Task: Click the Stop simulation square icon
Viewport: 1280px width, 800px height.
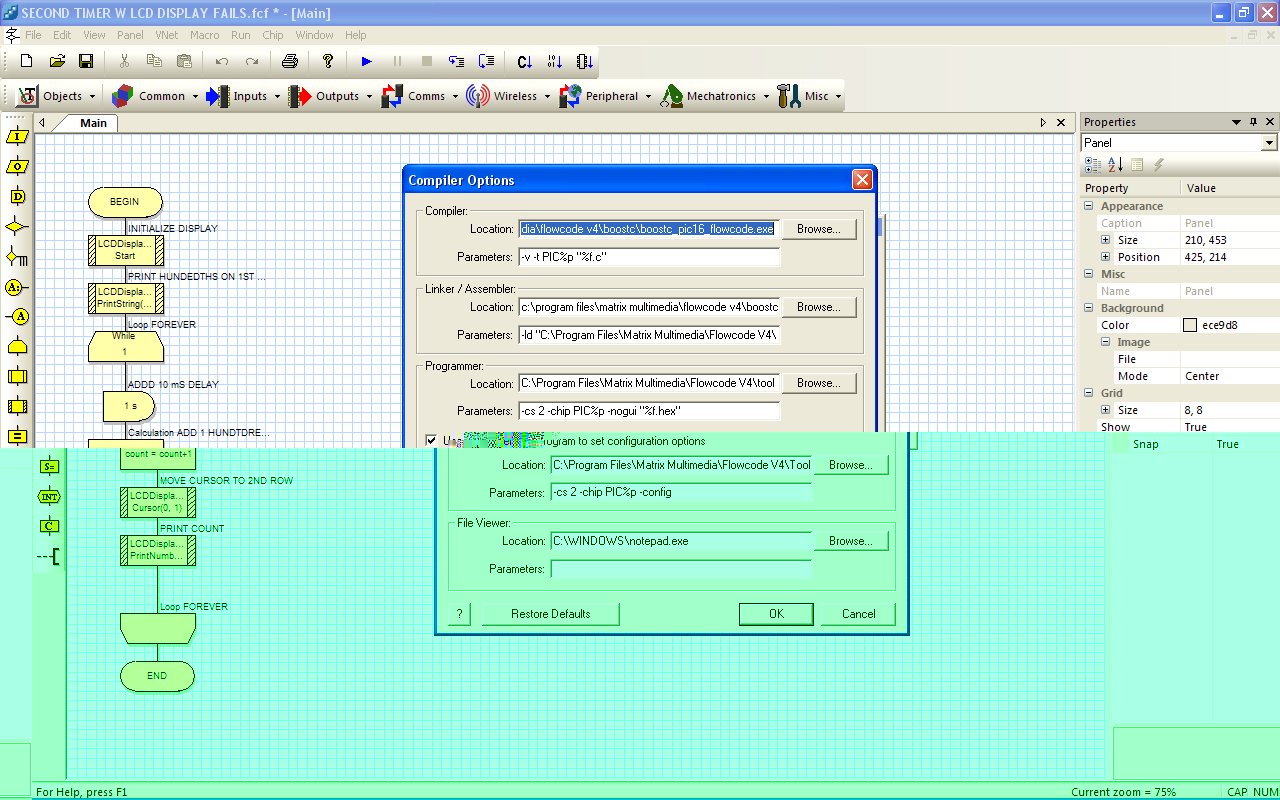Action: pyautogui.click(x=427, y=61)
